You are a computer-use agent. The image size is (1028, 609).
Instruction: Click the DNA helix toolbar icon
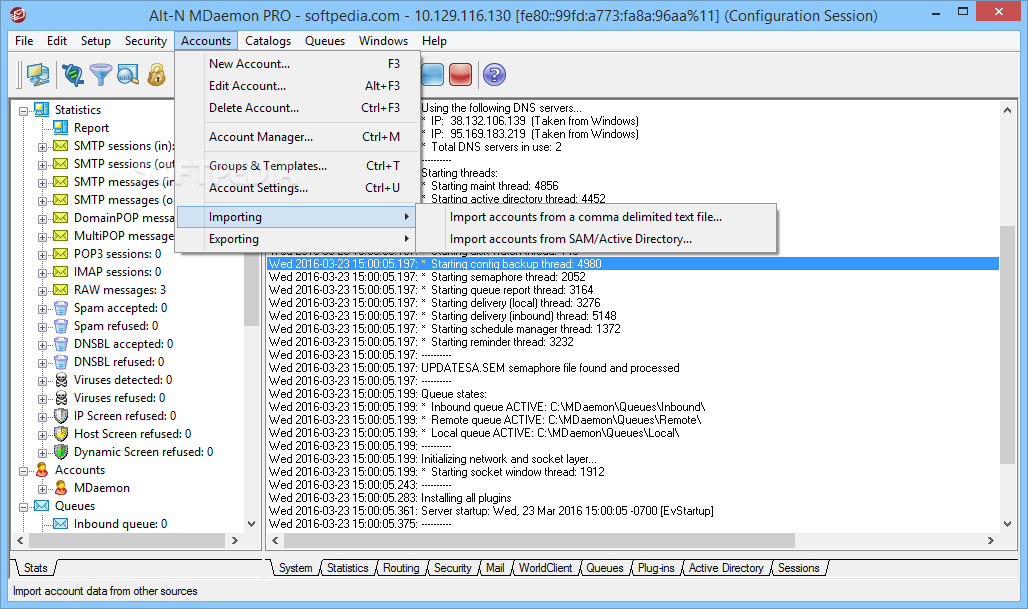(x=73, y=75)
